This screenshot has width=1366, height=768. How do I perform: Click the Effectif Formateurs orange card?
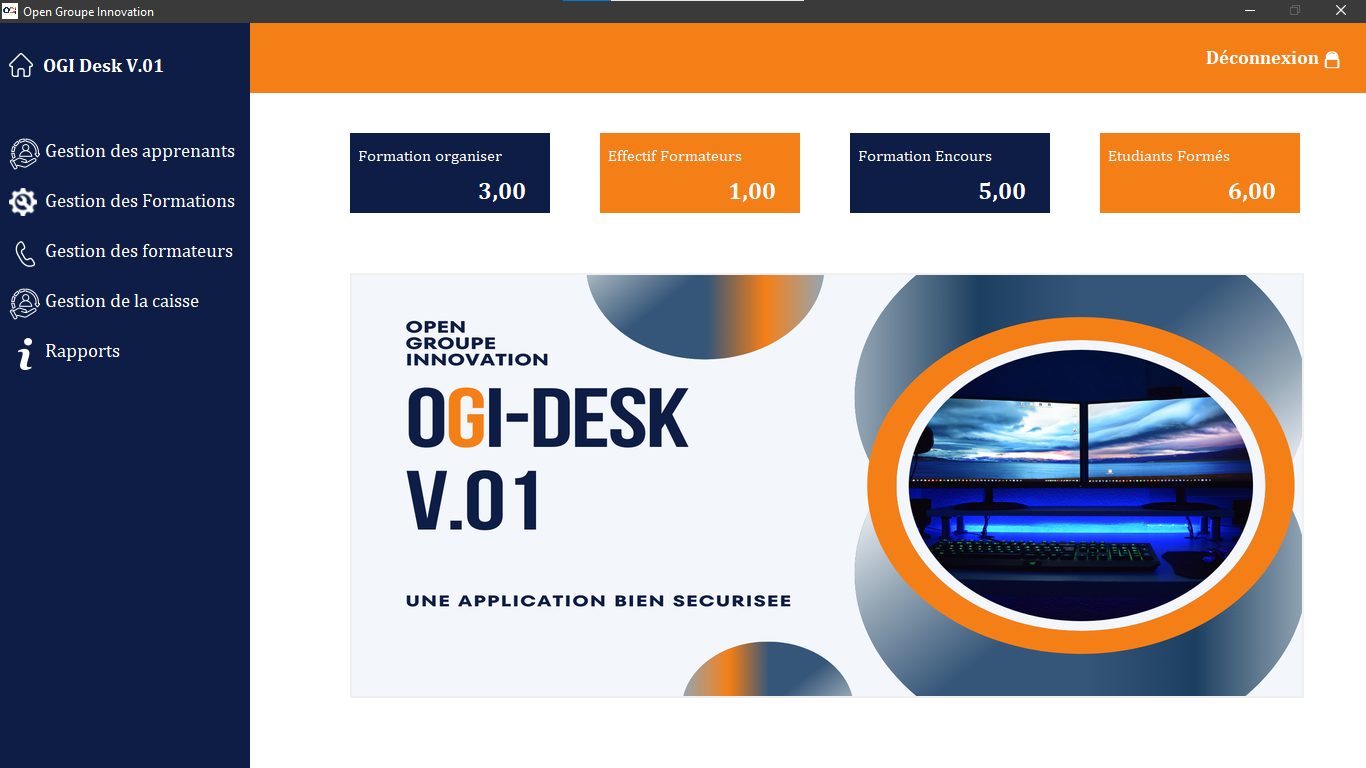tap(700, 173)
